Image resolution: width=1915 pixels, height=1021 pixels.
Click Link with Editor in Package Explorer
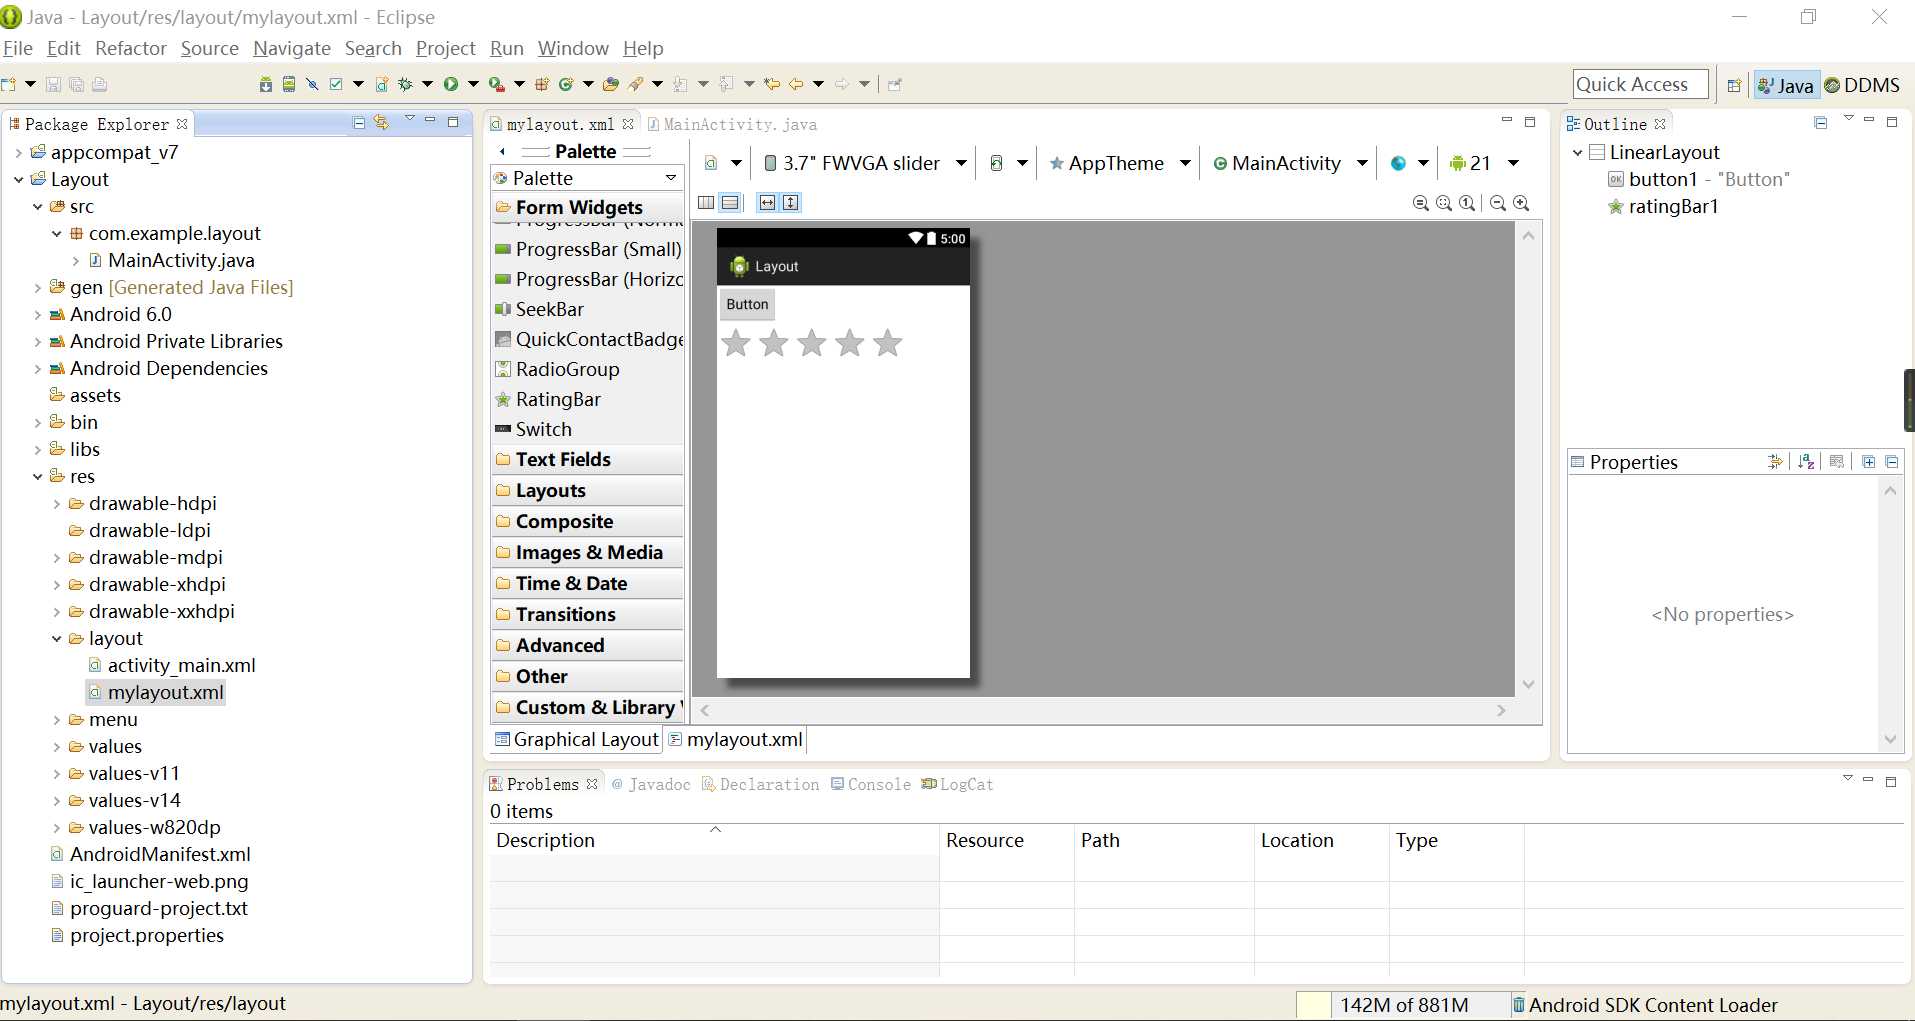[x=381, y=122]
